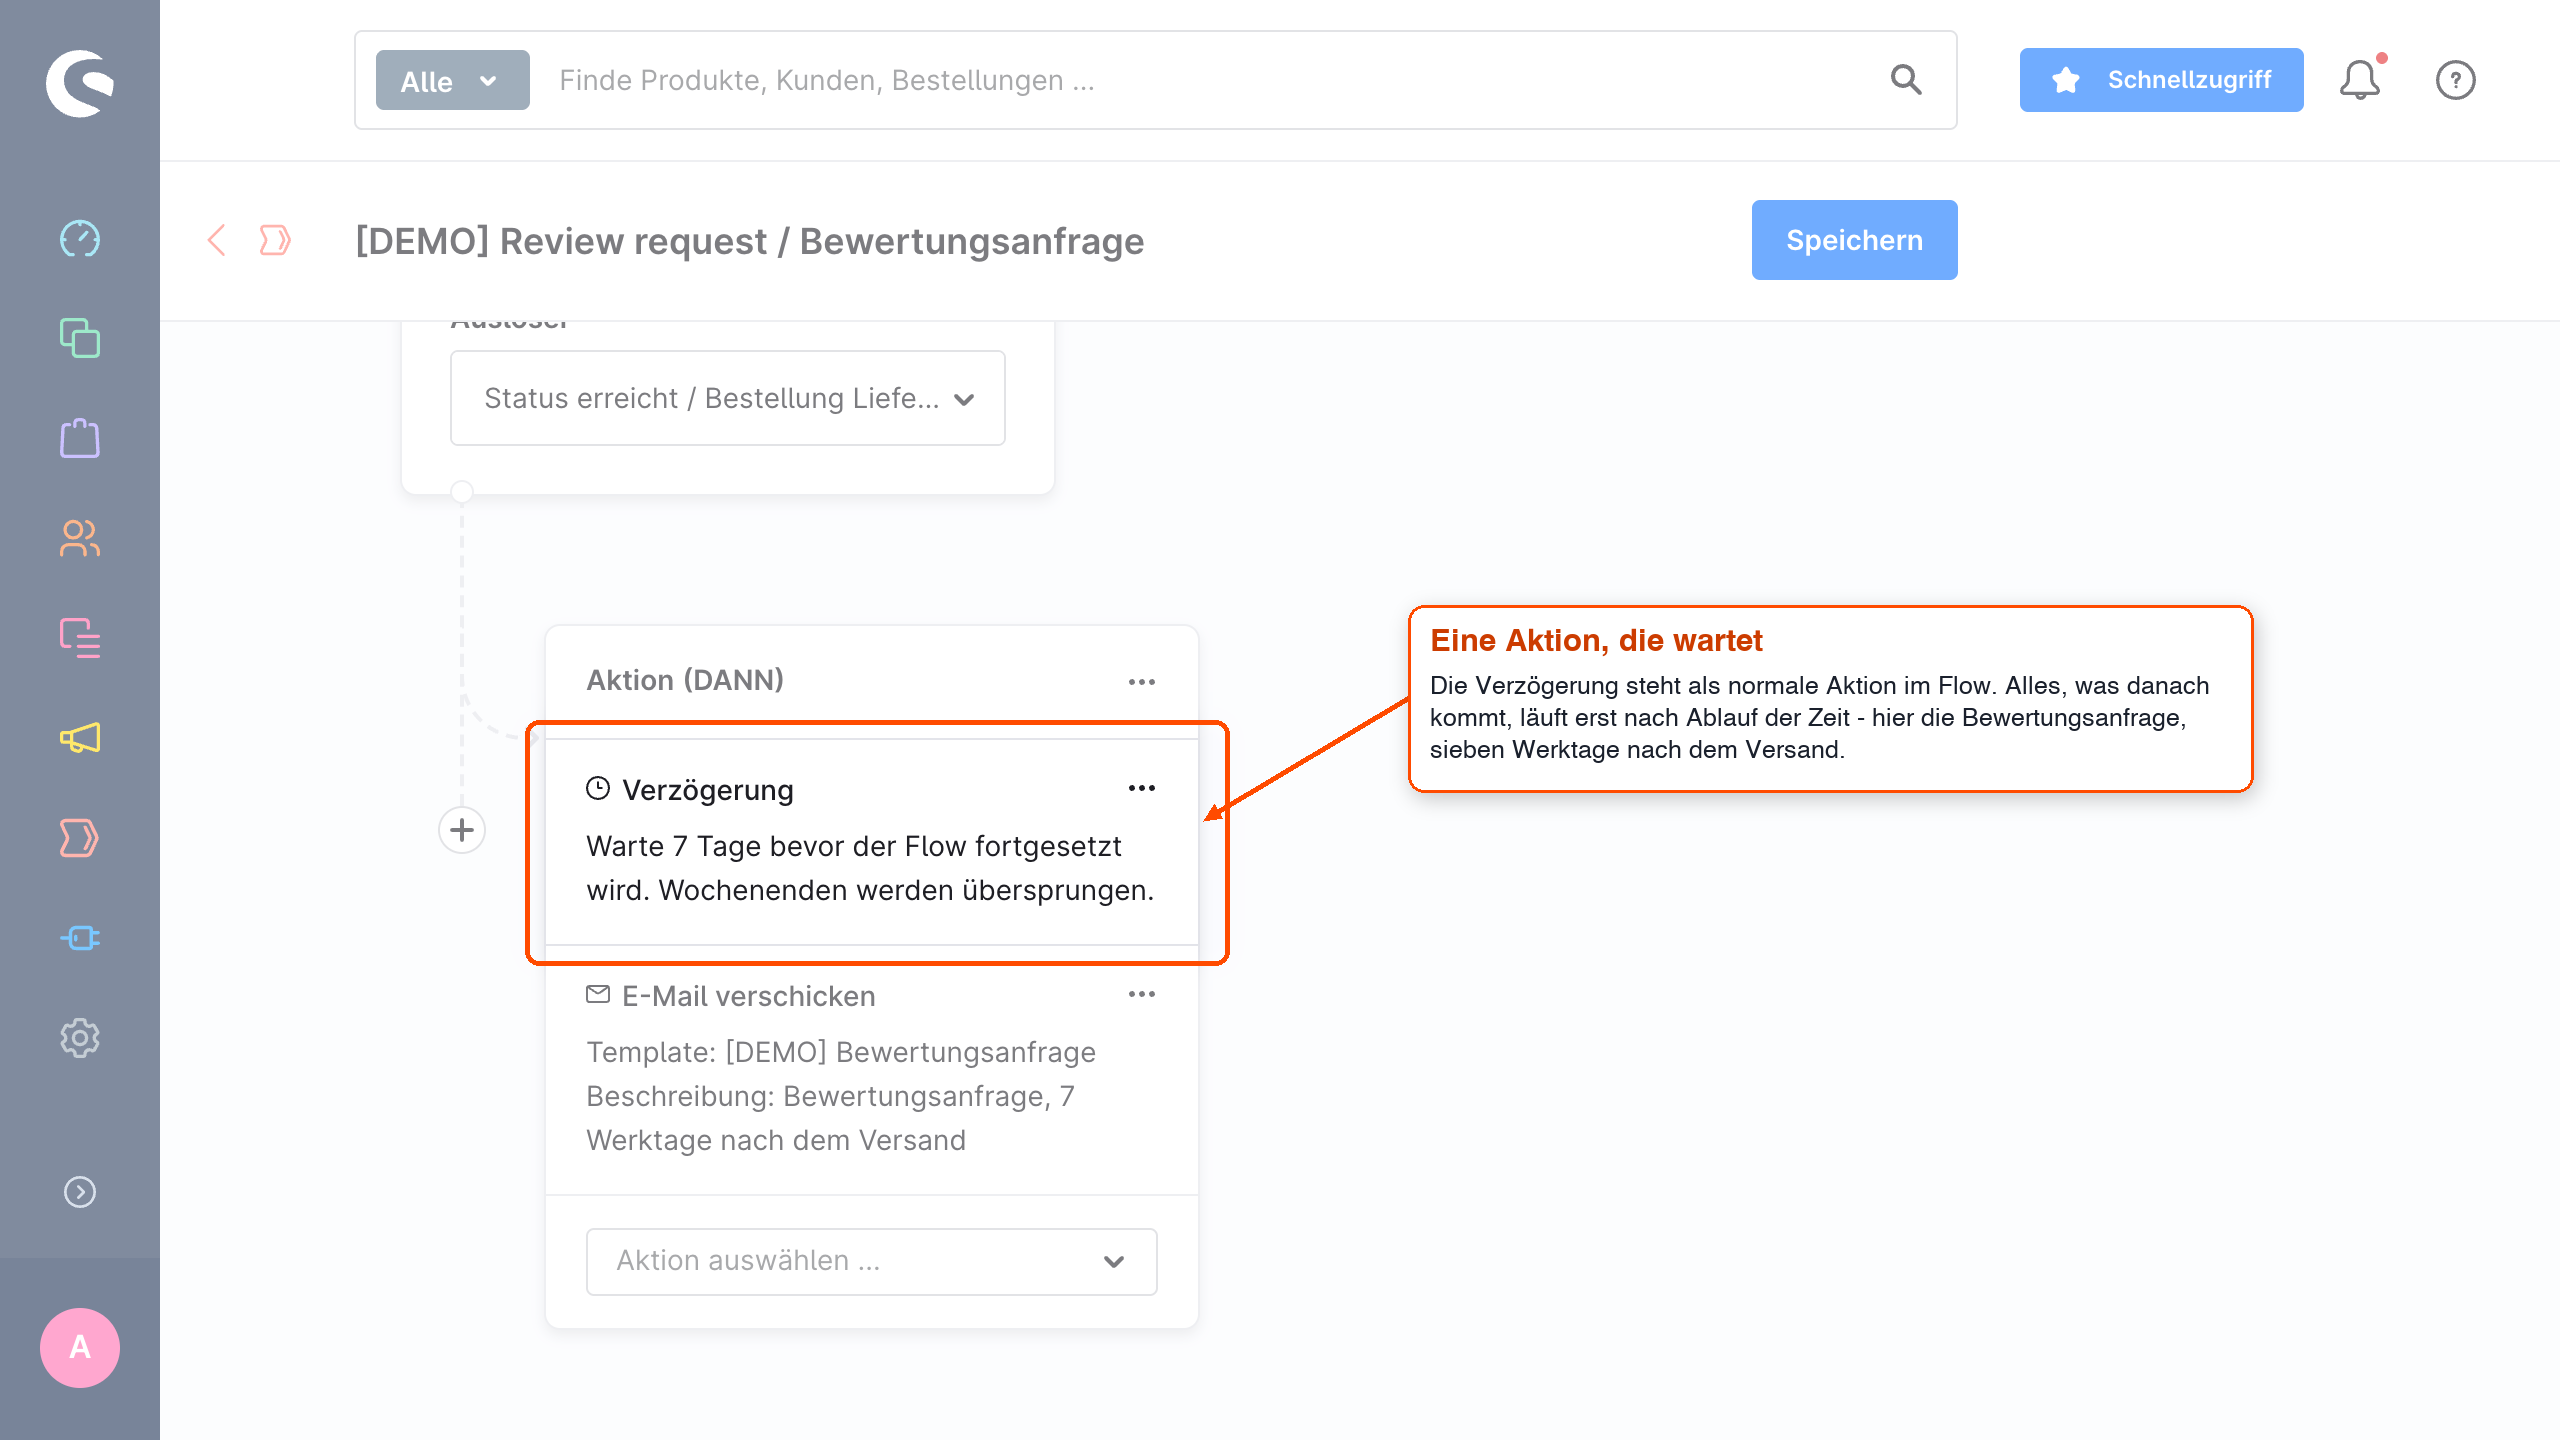Open the Catalogues icon in sidebar
This screenshot has width=2560, height=1440.
click(80, 338)
